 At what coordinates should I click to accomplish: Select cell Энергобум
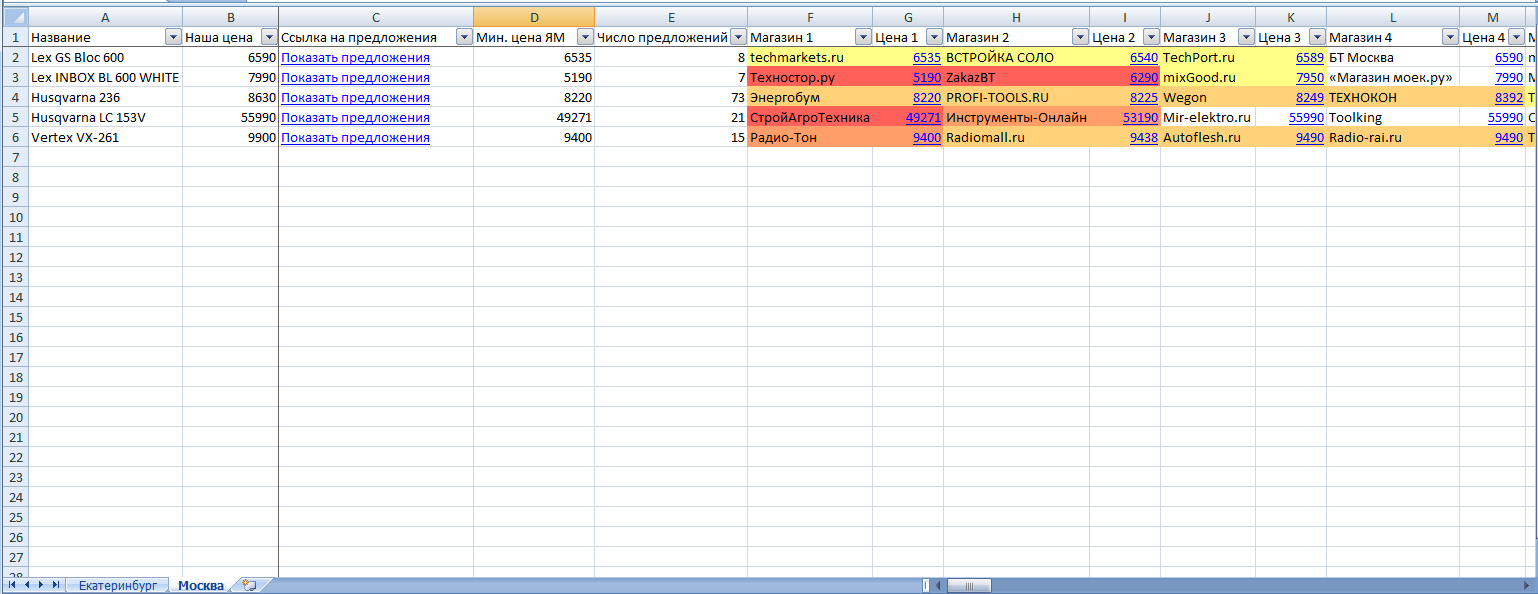point(810,97)
